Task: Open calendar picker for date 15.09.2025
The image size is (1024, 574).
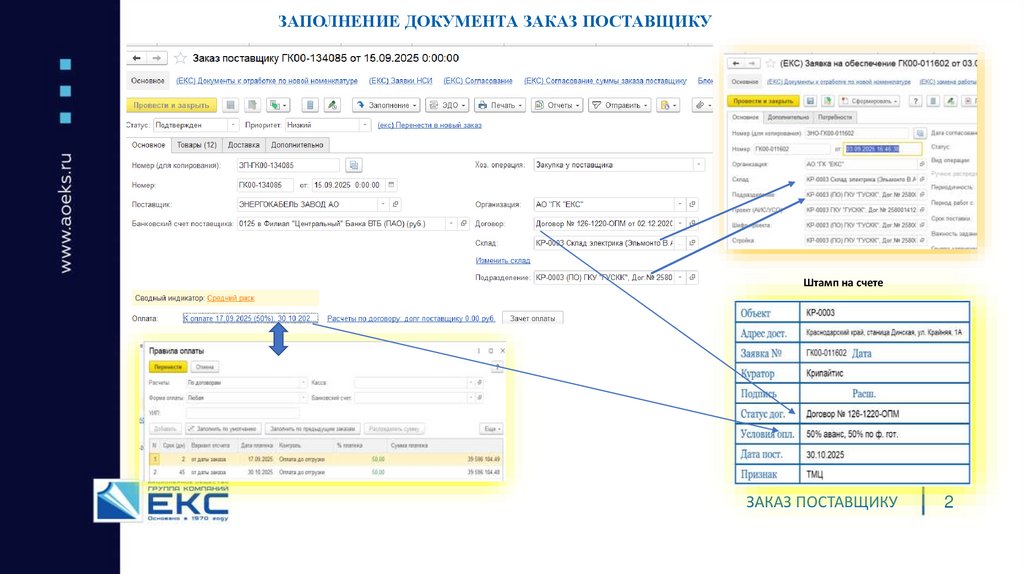Action: tap(391, 185)
